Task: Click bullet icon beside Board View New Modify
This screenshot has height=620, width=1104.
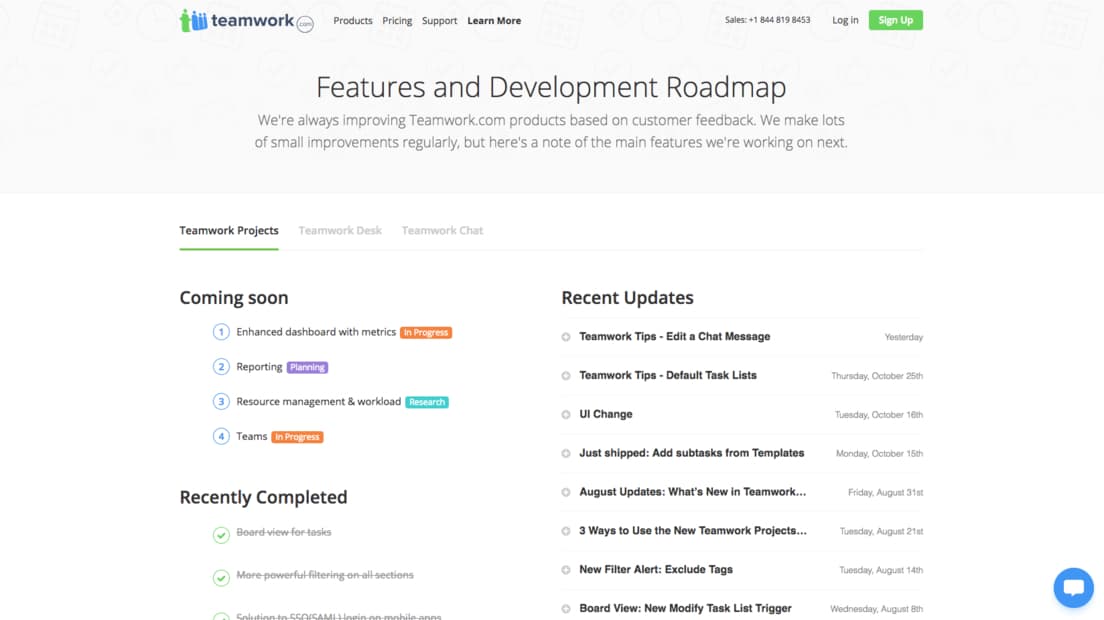Action: (565, 608)
